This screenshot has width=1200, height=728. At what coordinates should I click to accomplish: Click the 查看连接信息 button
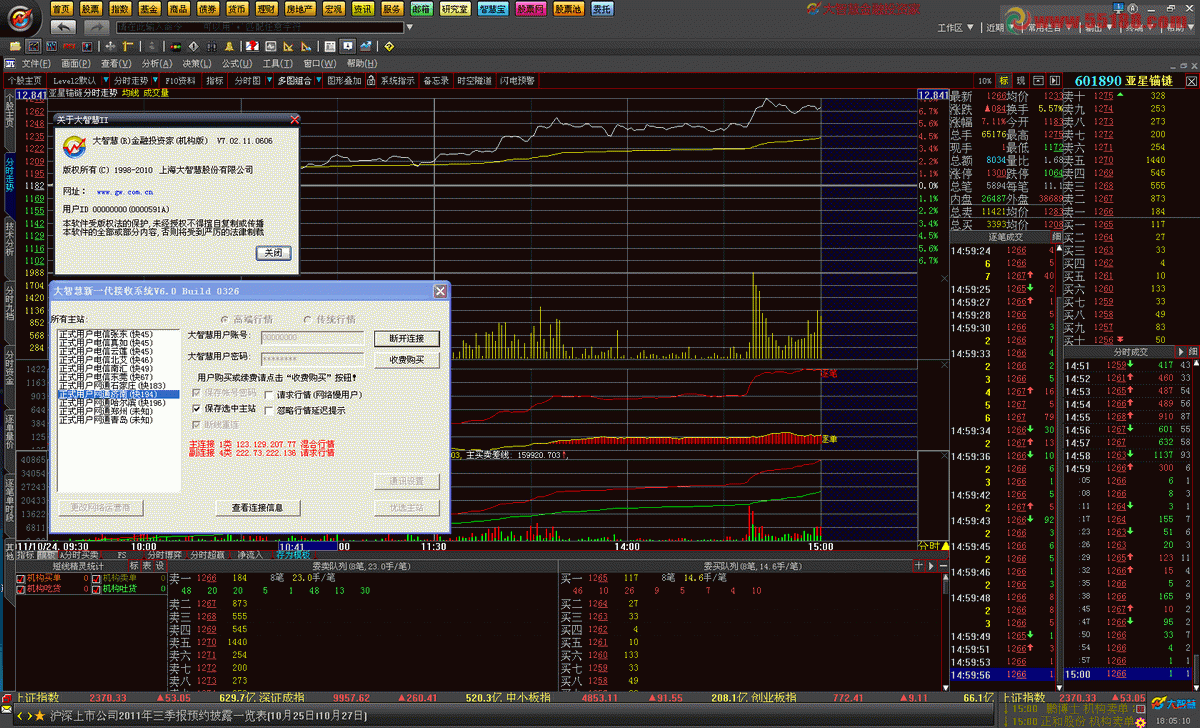[x=258, y=507]
